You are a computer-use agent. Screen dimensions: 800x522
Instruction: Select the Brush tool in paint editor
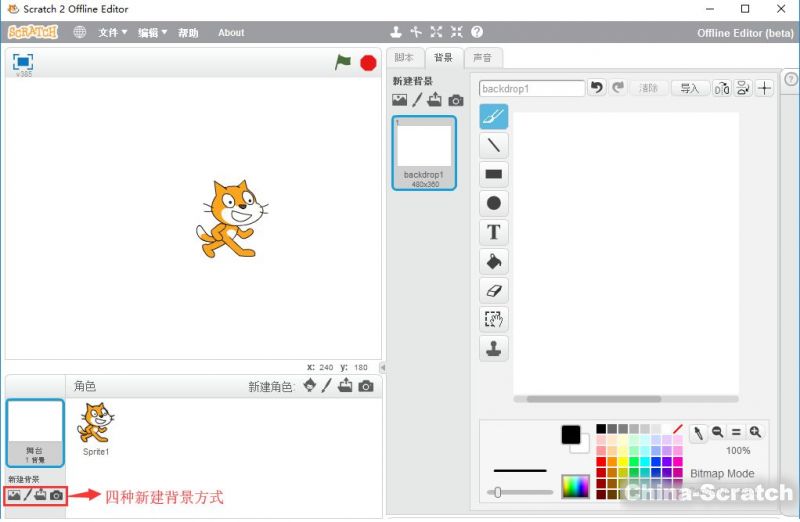click(494, 117)
